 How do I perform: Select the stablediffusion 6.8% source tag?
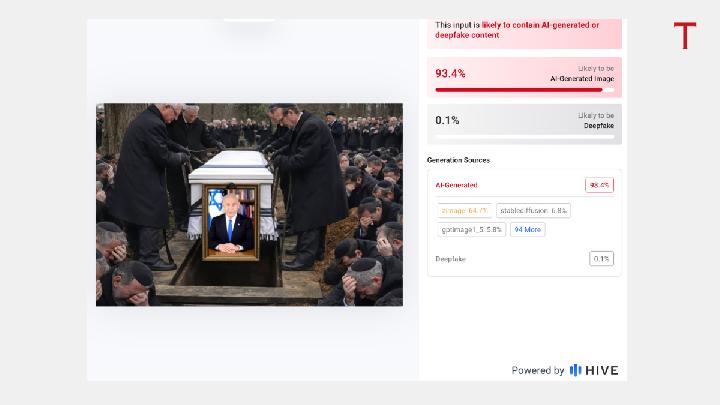point(533,210)
